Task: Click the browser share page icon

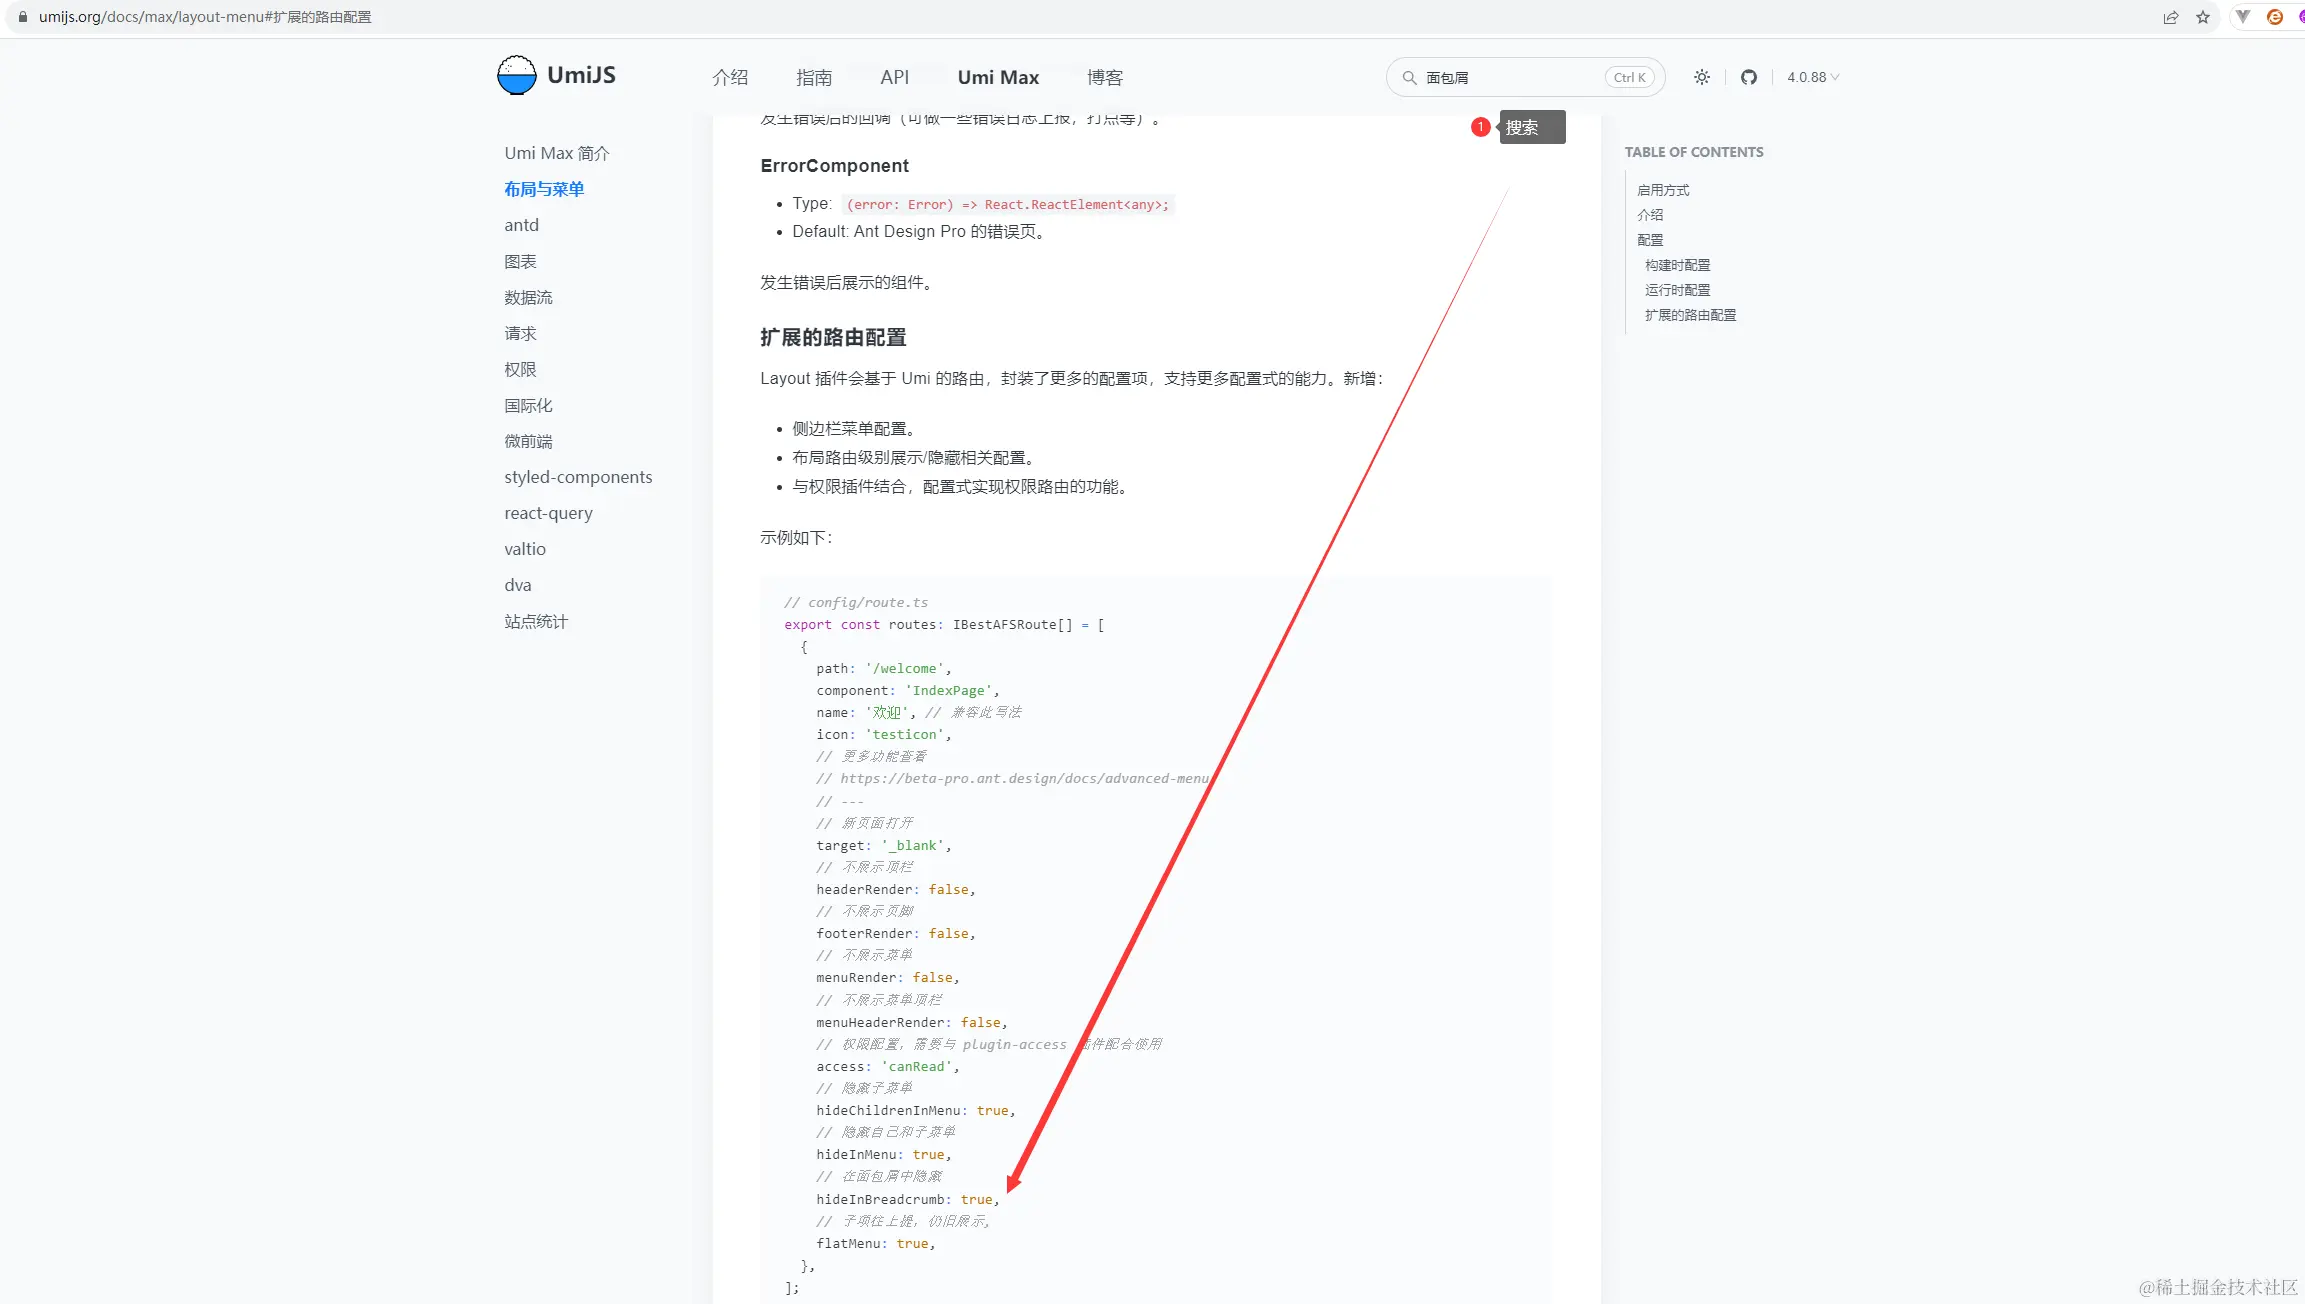Action: click(x=2171, y=17)
